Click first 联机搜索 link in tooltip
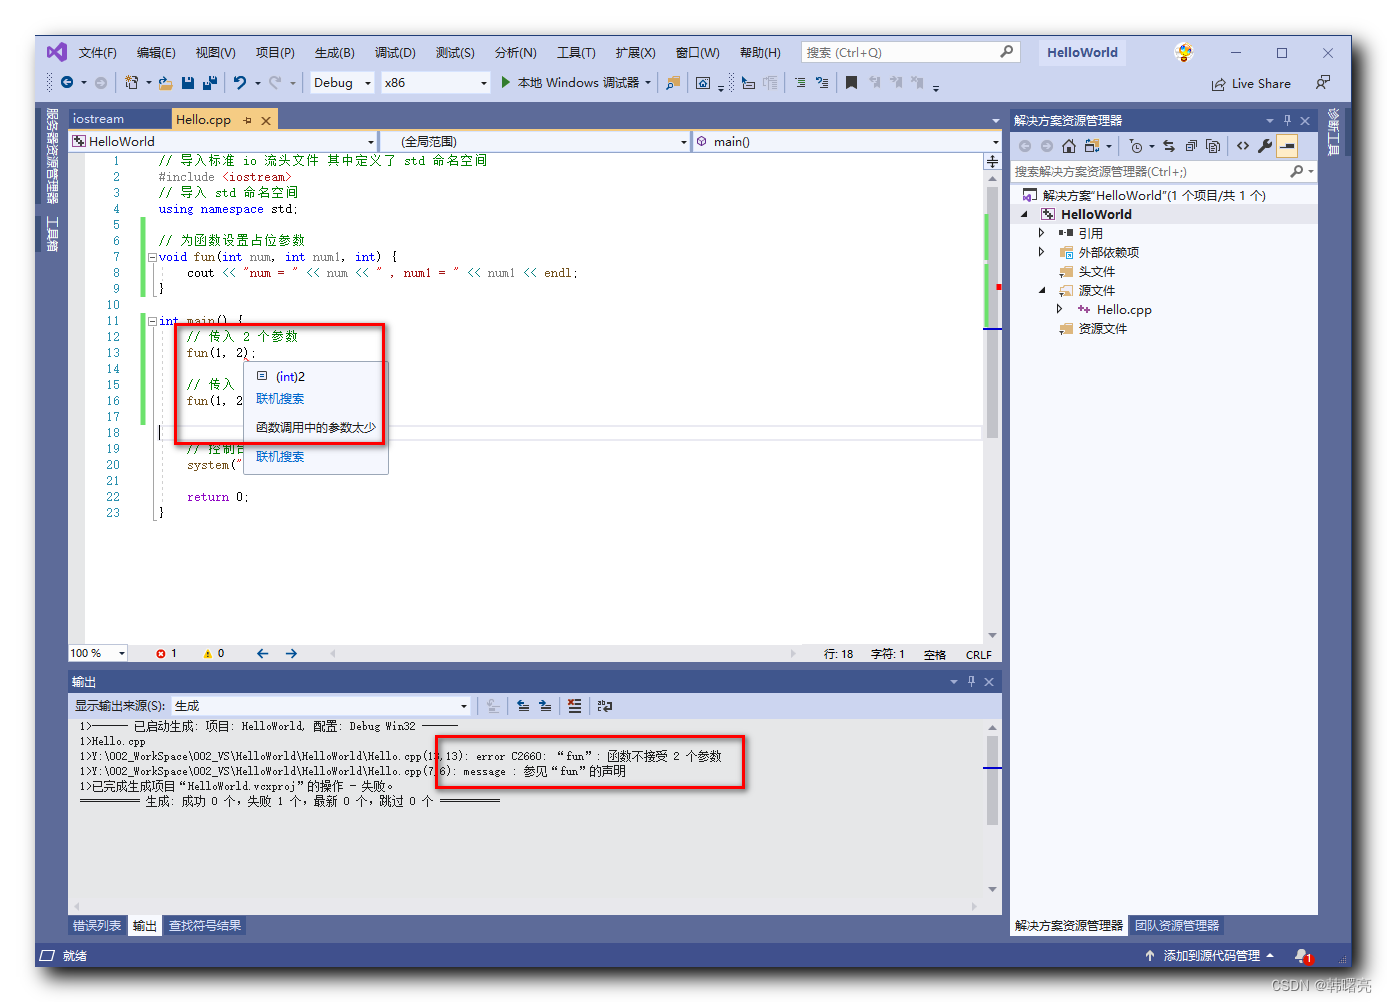This screenshot has height=1002, width=1387. (x=280, y=399)
